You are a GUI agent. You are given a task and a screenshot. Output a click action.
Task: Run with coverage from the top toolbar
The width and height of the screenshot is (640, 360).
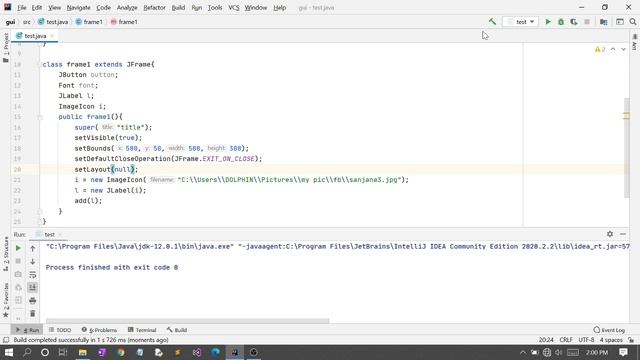[574, 22]
